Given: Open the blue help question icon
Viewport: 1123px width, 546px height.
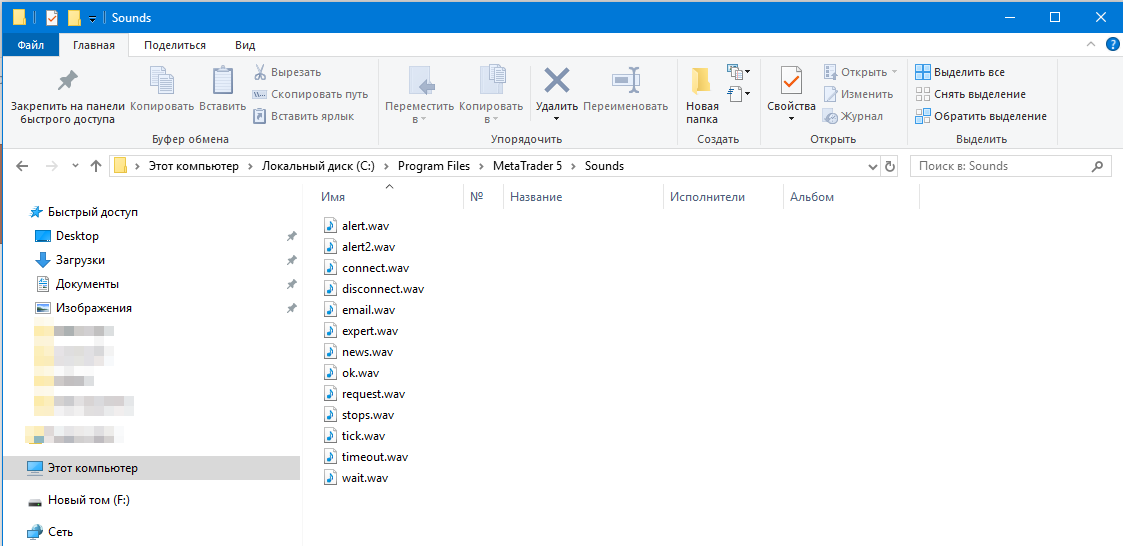Looking at the screenshot, I should [x=1112, y=44].
